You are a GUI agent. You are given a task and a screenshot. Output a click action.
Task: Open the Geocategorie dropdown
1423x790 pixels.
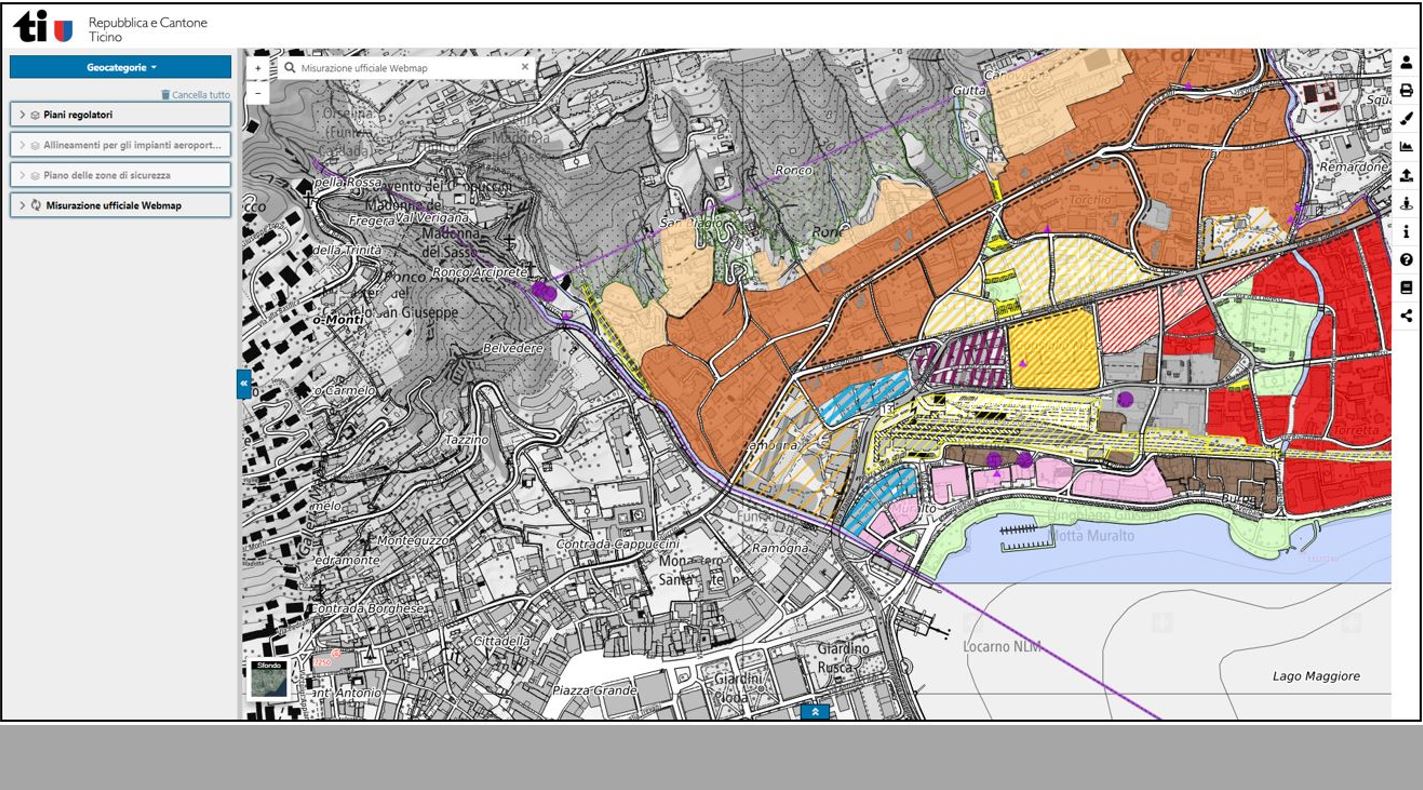pos(119,67)
